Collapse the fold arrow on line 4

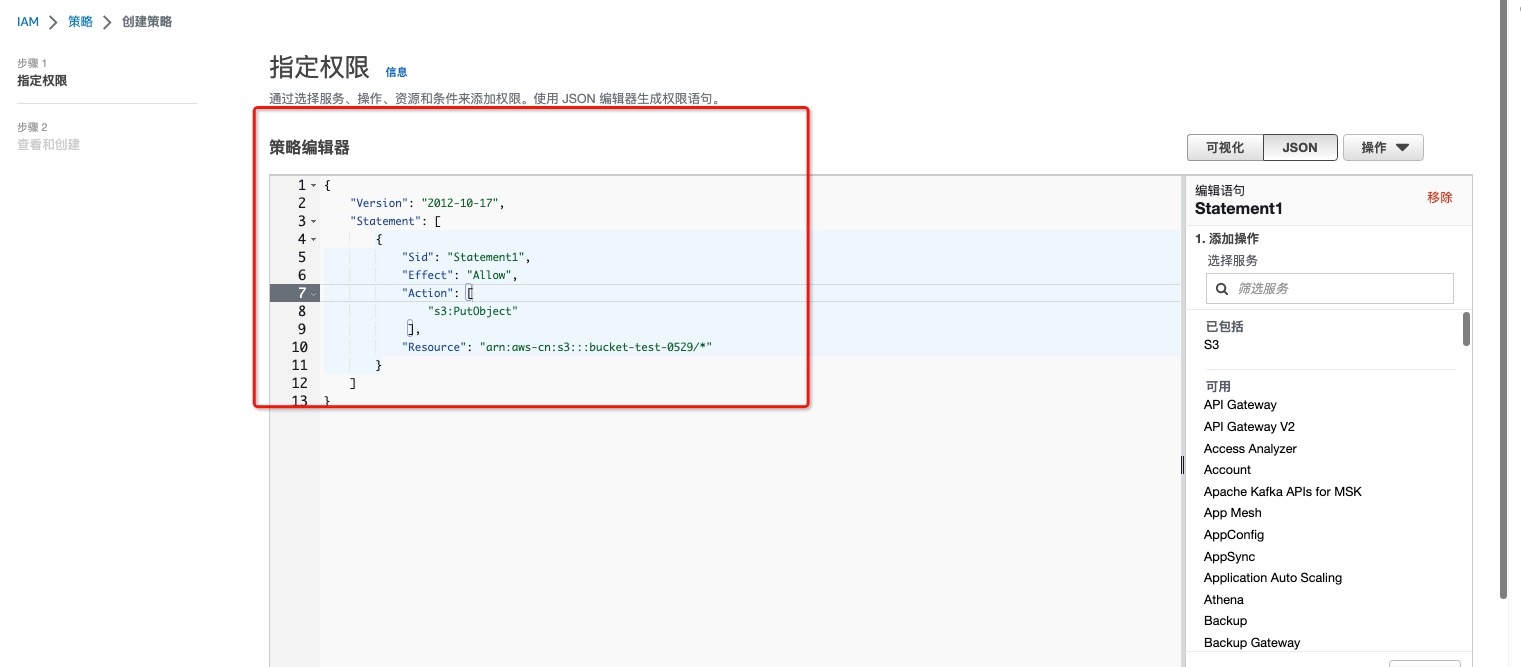click(x=314, y=239)
